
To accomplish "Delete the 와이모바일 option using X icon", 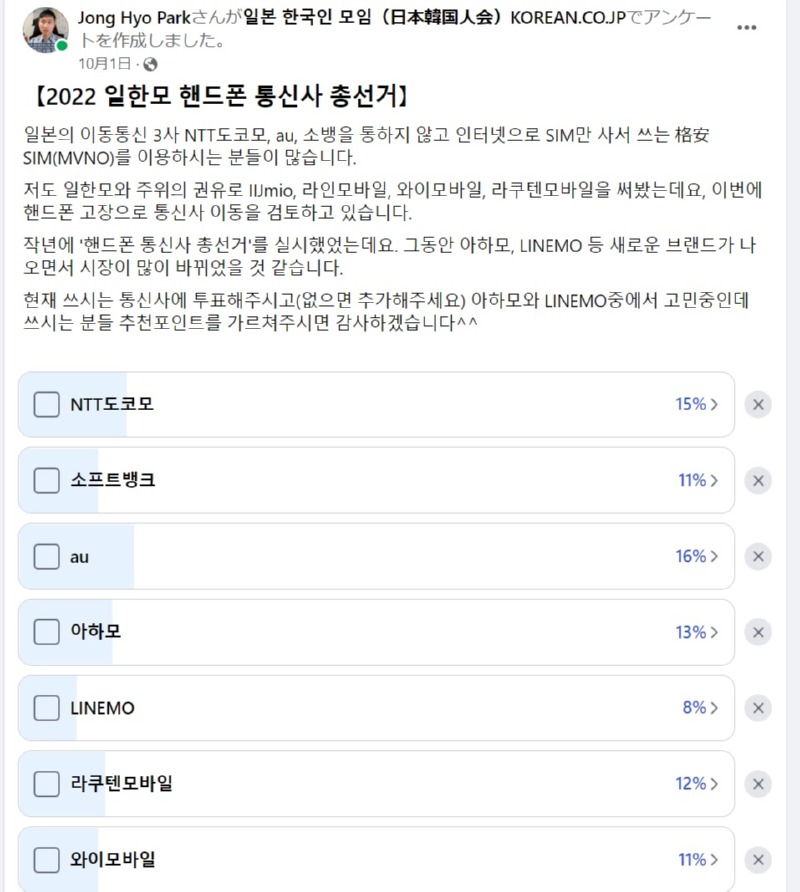I will tap(758, 859).
